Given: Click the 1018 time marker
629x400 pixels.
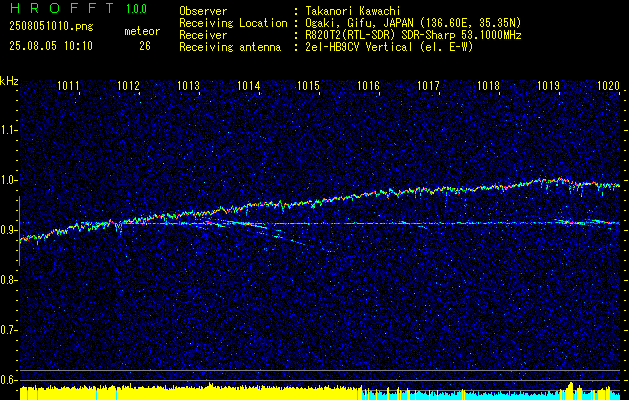Looking at the screenshot, I should [x=489, y=85].
